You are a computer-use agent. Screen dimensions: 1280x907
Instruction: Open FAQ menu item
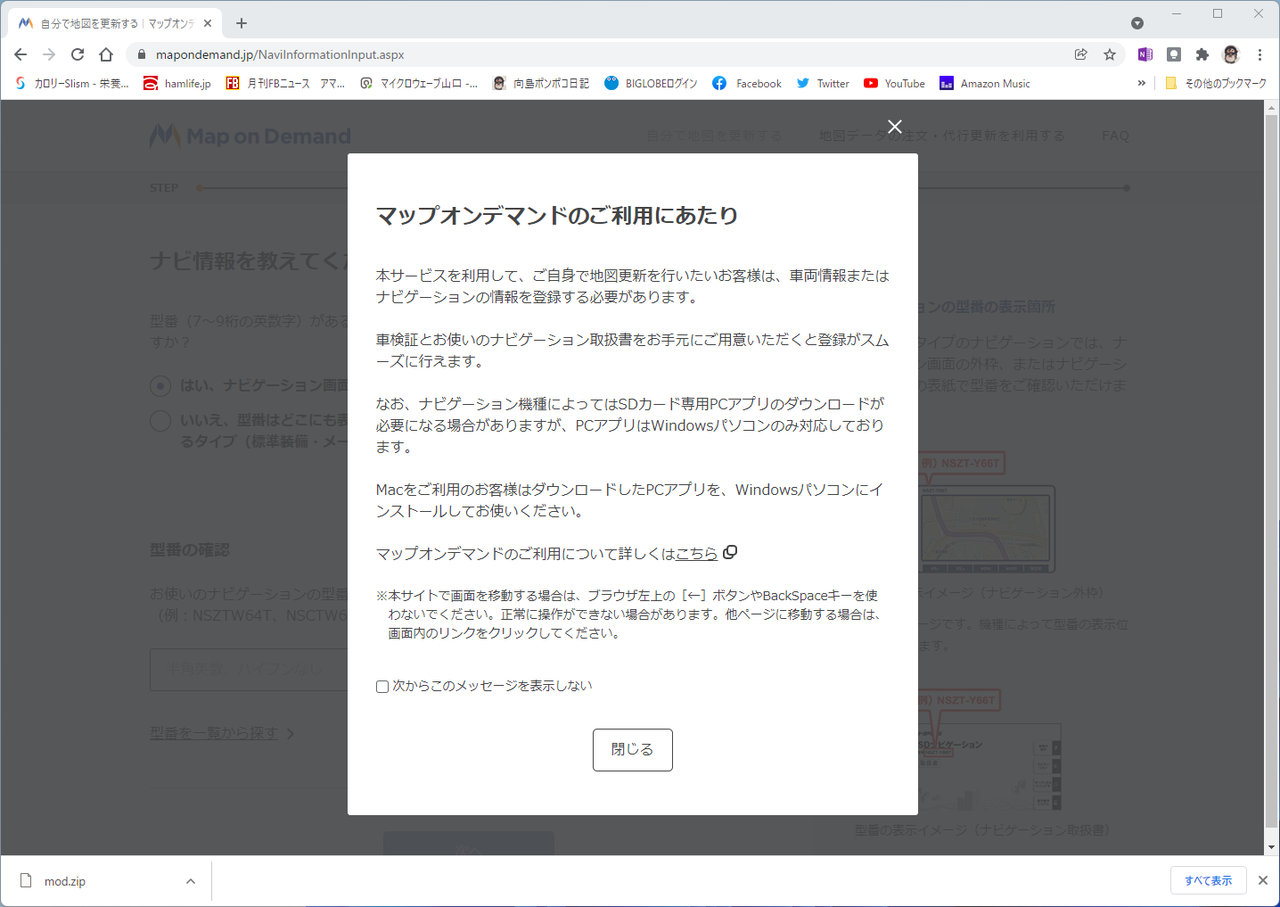click(1115, 136)
